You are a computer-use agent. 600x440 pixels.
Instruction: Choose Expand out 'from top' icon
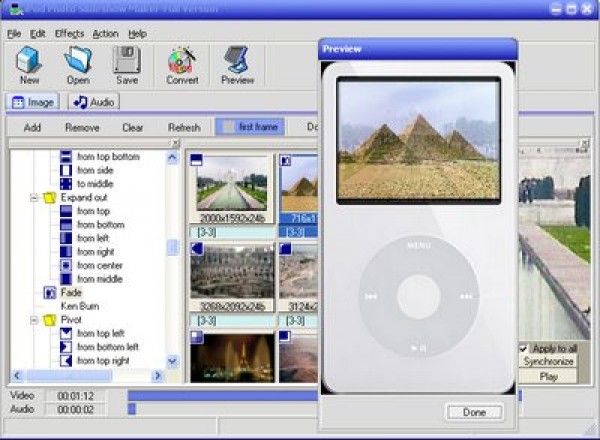66,211
